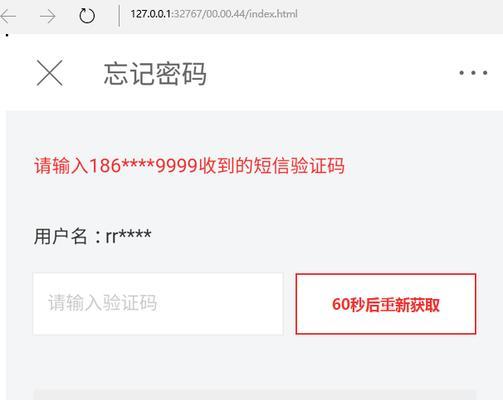Click the 忘记密码 page title
The image size is (503, 400).
pos(155,74)
